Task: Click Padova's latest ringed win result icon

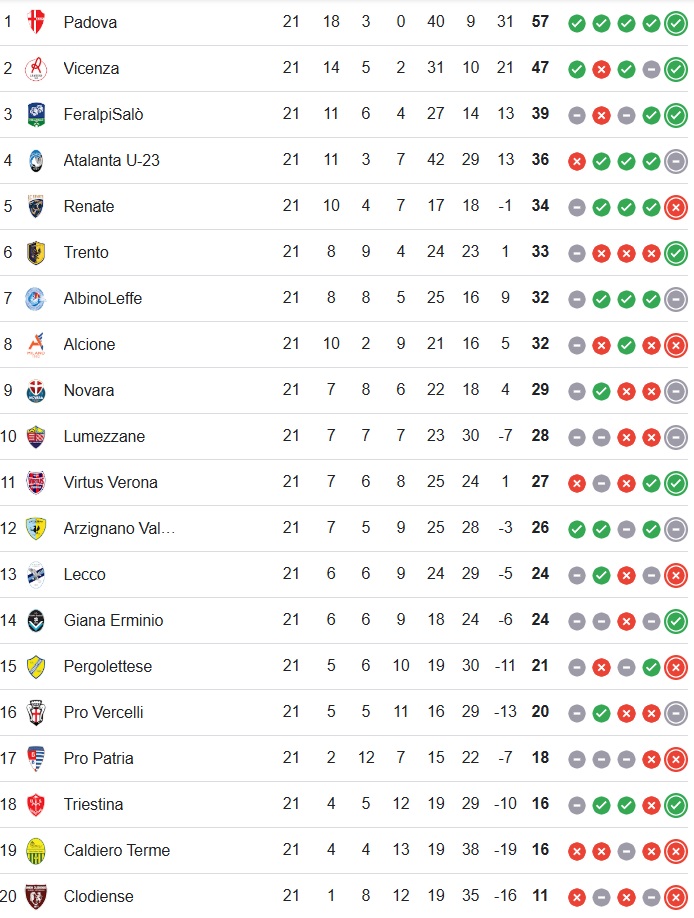Action: point(676,23)
